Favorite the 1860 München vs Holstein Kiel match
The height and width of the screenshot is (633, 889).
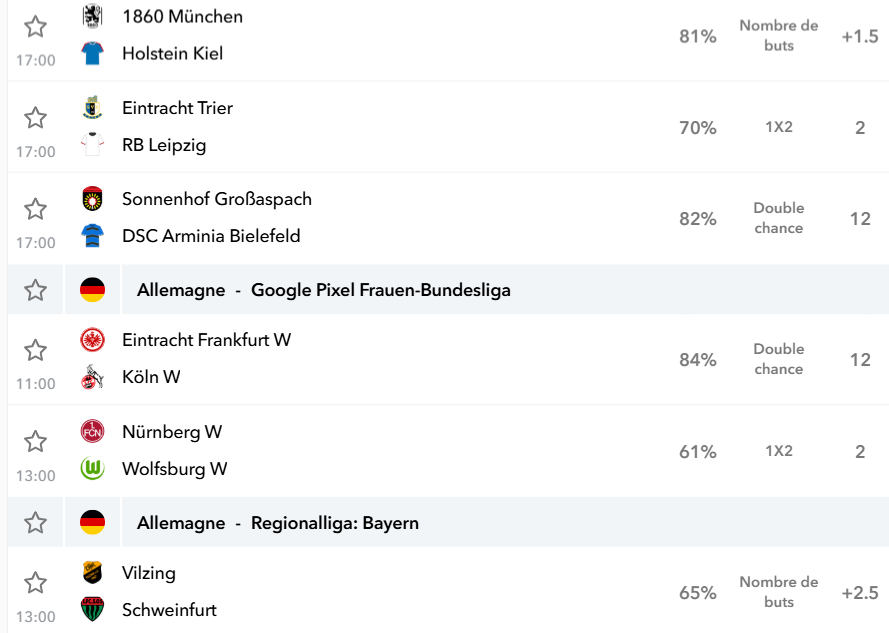35,26
